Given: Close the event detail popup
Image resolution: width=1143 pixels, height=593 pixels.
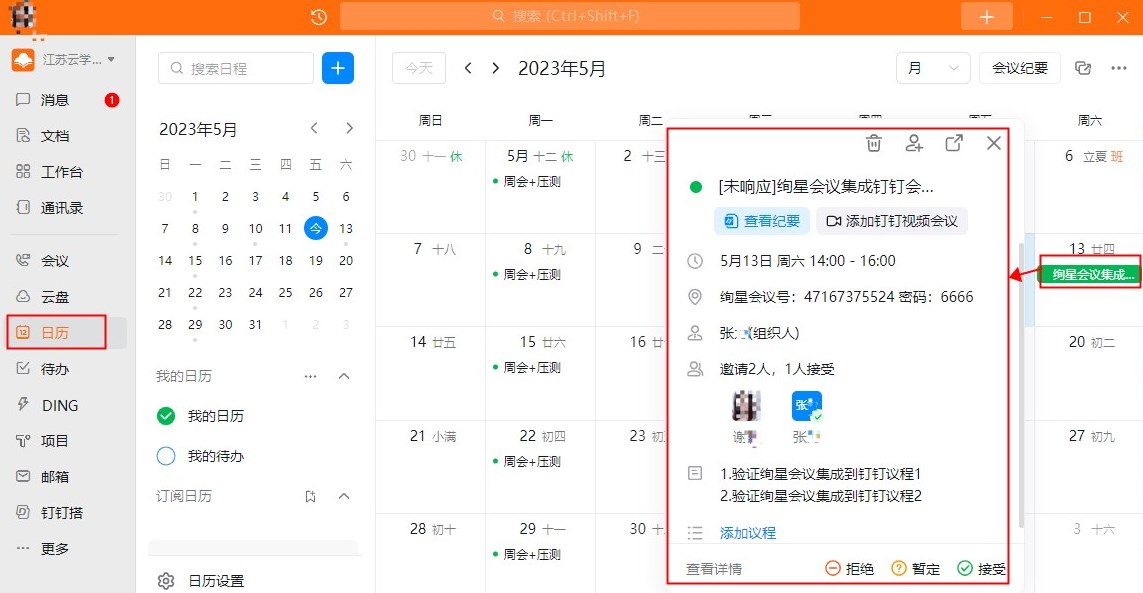Looking at the screenshot, I should [x=994, y=144].
